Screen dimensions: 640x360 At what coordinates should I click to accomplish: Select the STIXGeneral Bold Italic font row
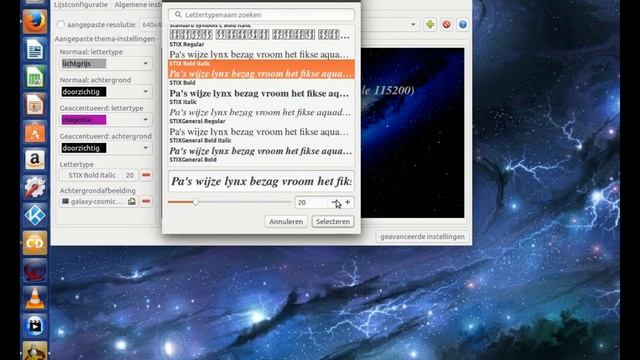click(261, 146)
